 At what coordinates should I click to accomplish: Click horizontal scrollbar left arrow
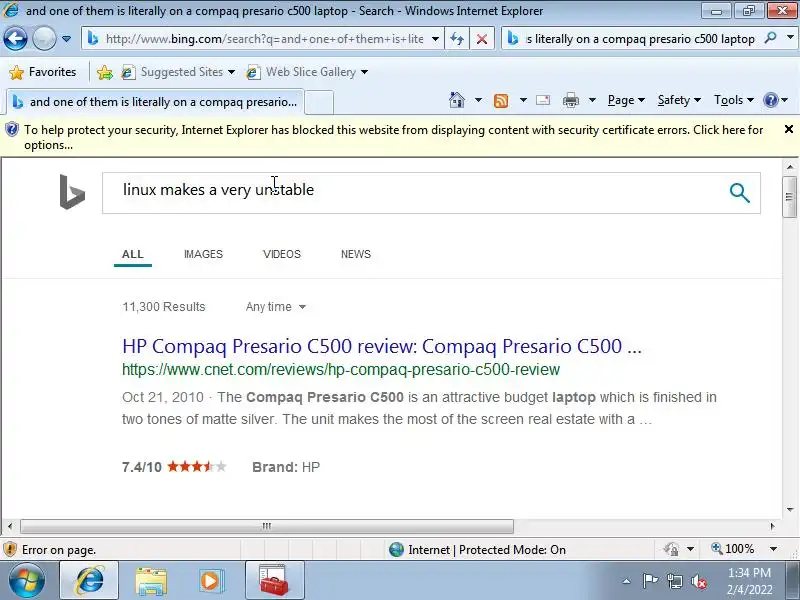click(9, 526)
